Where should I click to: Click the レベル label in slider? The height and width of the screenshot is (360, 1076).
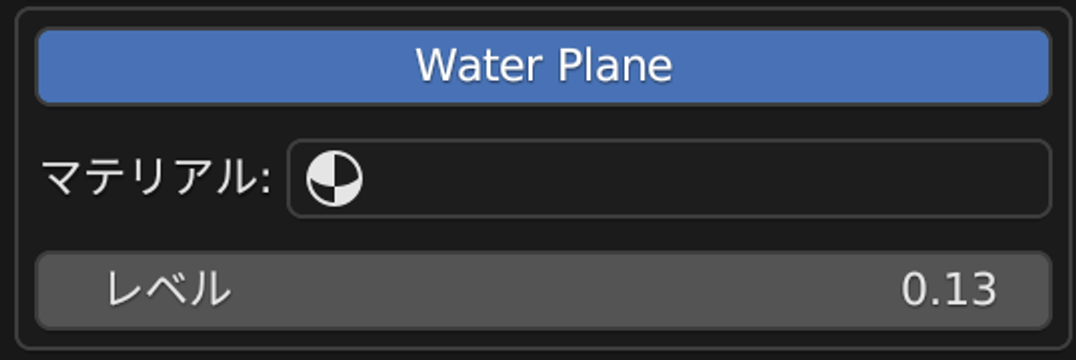(x=168, y=289)
